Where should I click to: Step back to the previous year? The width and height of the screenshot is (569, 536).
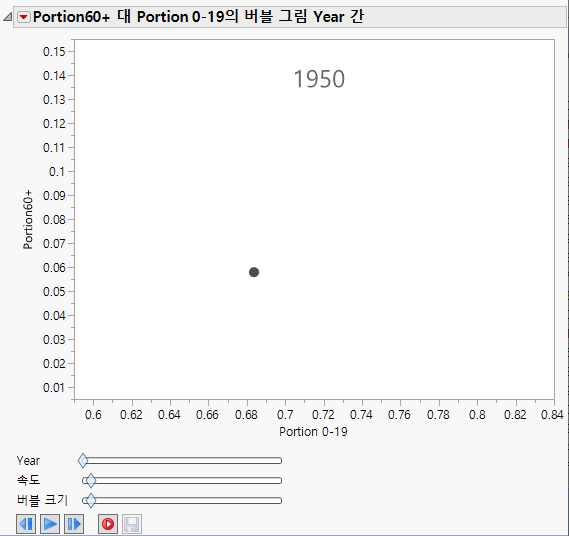[26, 524]
